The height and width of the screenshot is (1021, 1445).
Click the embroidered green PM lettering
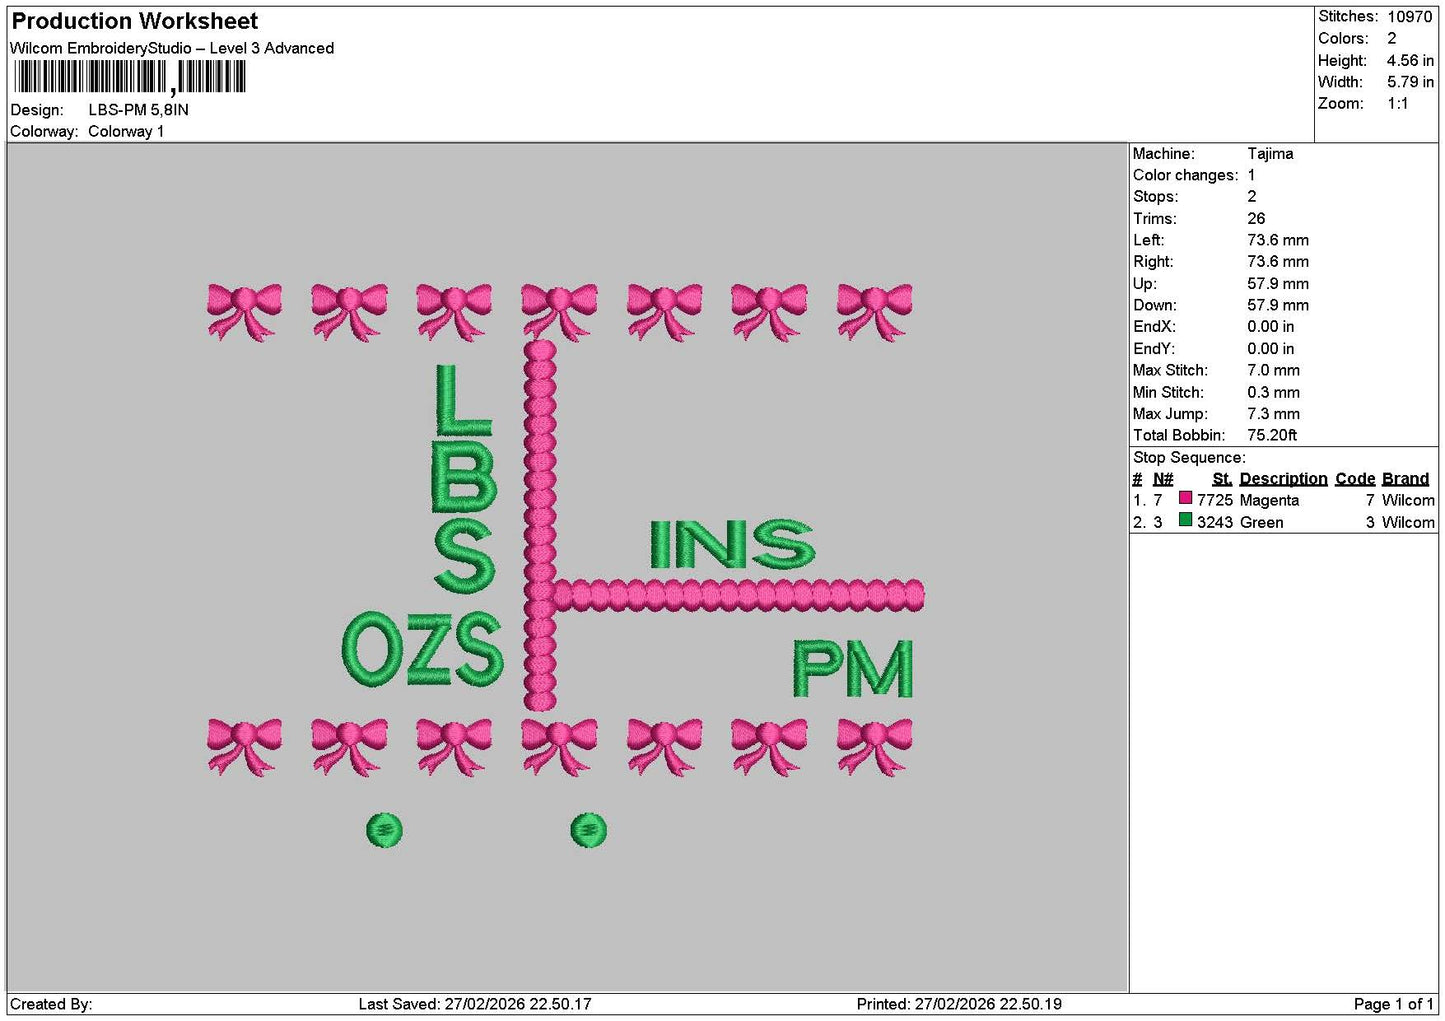click(853, 669)
